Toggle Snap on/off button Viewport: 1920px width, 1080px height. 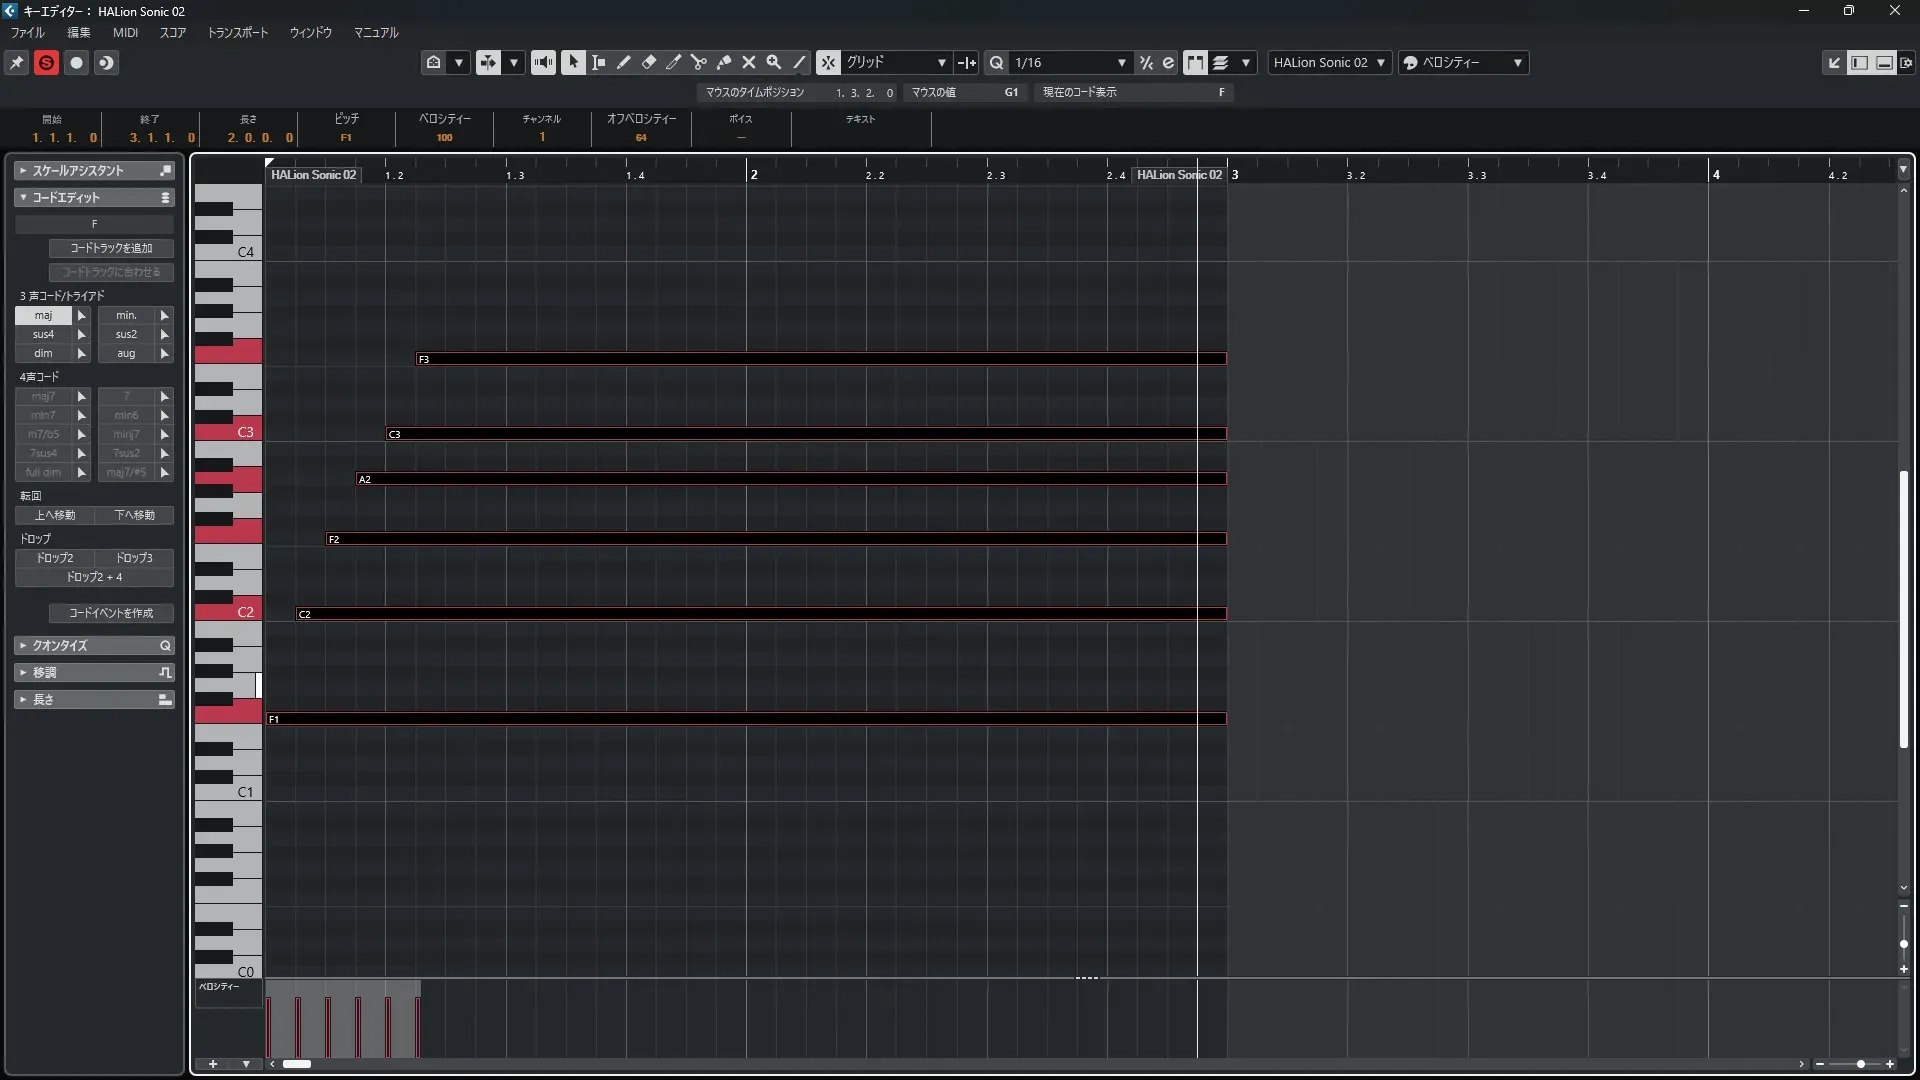[x=828, y=62]
